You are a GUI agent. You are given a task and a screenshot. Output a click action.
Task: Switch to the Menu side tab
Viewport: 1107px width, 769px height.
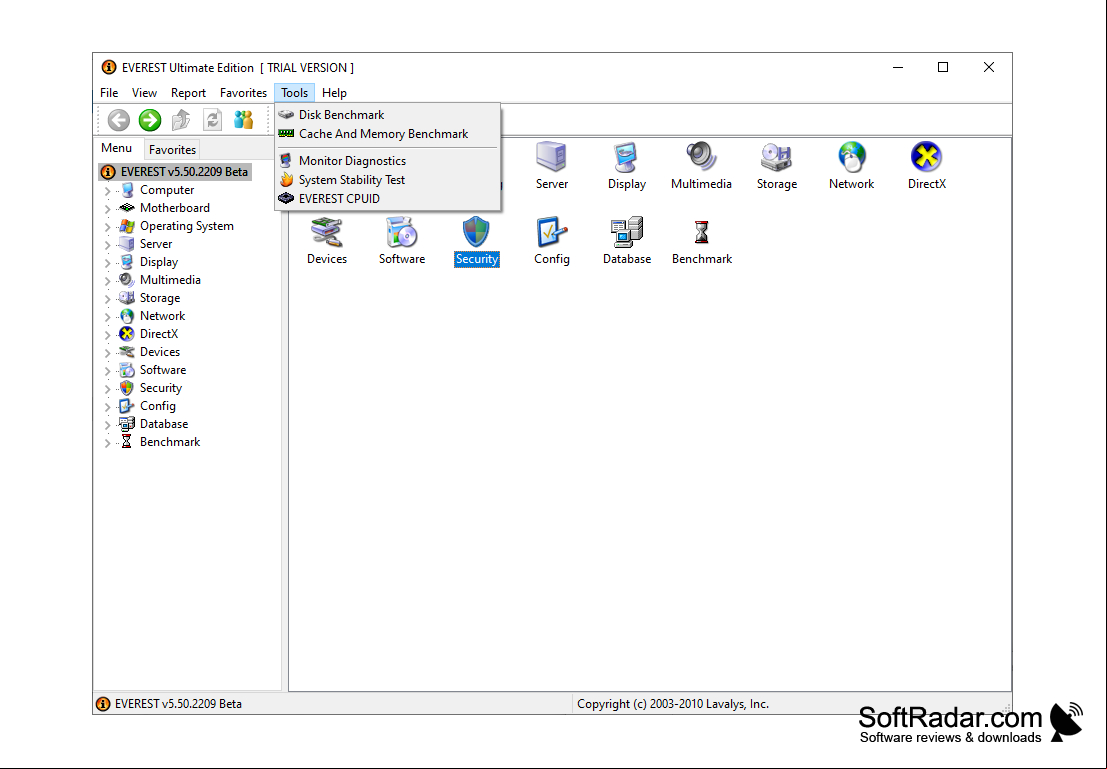[x=116, y=148]
